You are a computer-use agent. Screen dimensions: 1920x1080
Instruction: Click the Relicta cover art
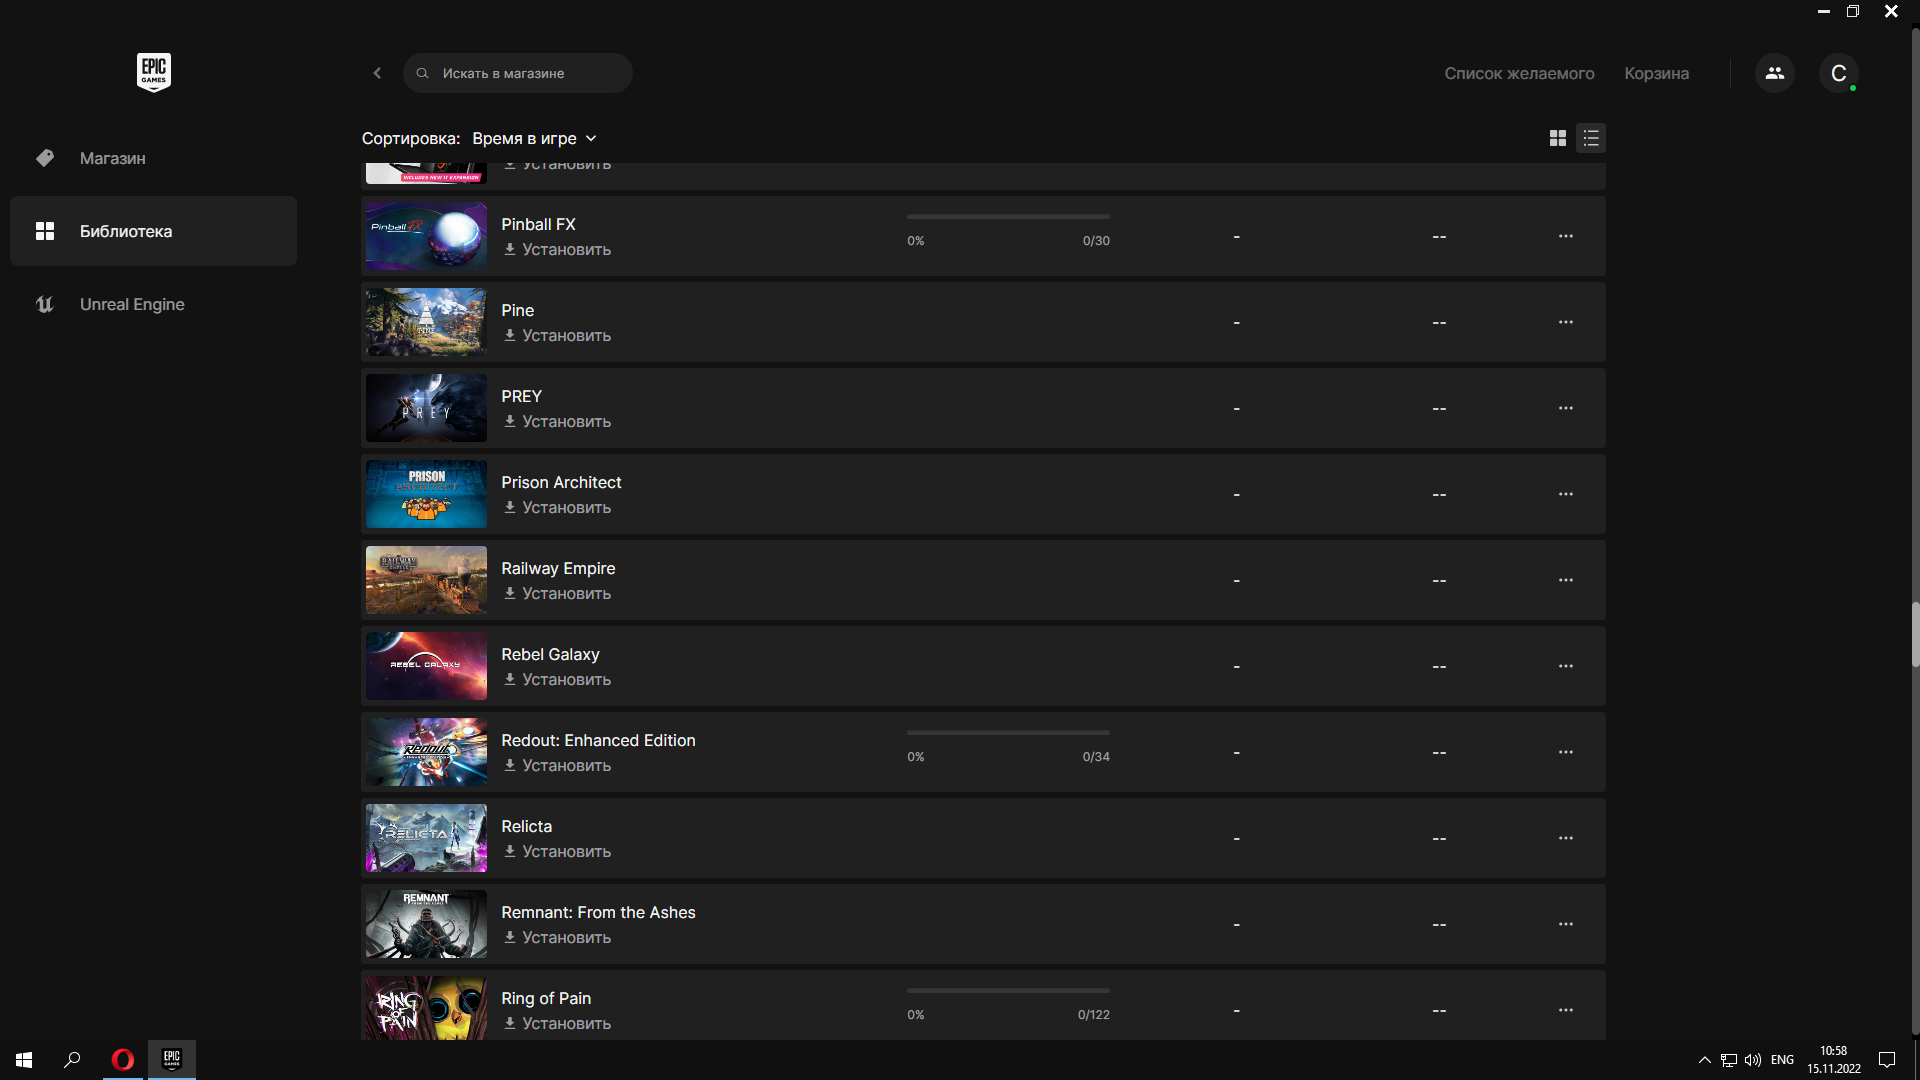coord(426,838)
